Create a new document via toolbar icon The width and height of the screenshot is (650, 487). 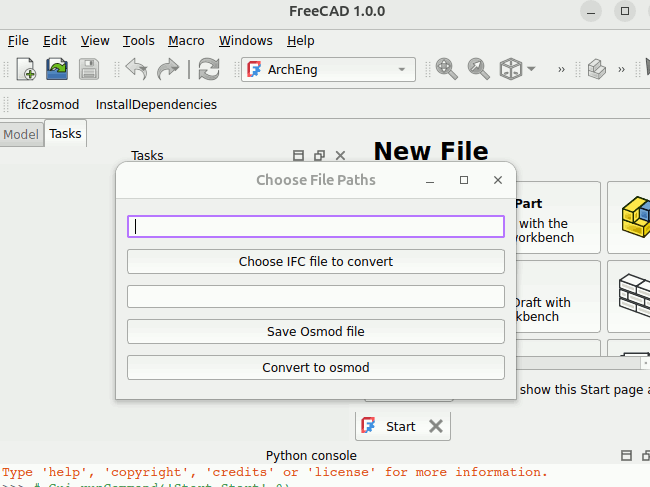[x=26, y=69]
